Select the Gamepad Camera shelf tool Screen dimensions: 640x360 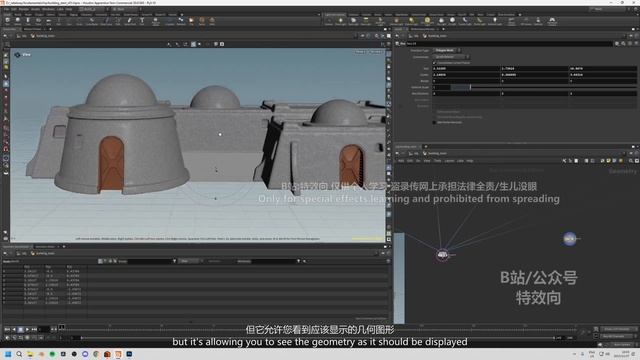pos(552,21)
